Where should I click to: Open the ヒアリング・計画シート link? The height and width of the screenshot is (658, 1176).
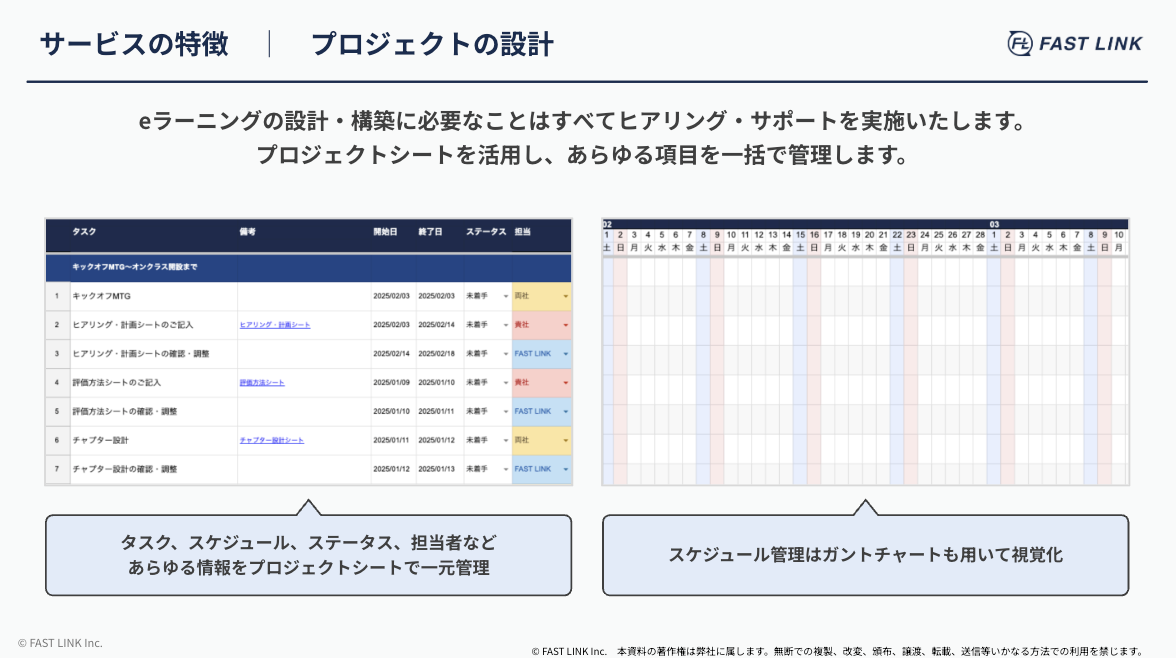(274, 325)
